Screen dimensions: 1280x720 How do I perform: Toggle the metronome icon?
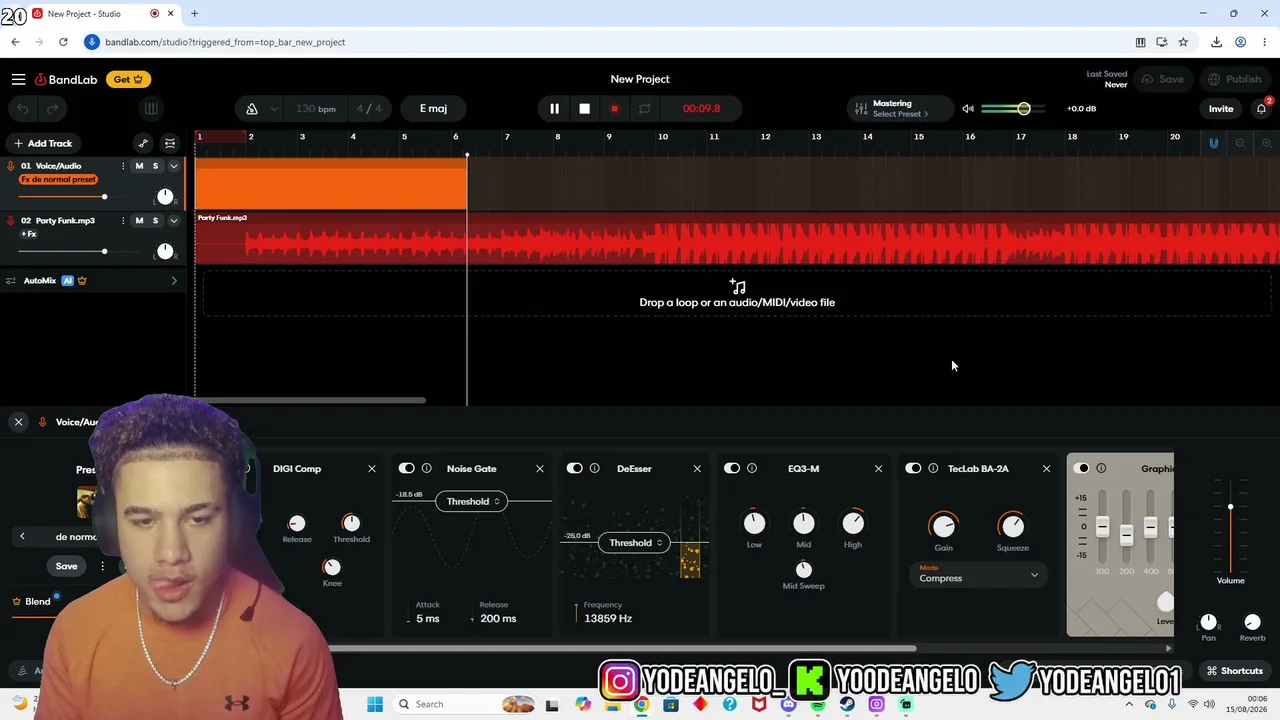coord(252,108)
